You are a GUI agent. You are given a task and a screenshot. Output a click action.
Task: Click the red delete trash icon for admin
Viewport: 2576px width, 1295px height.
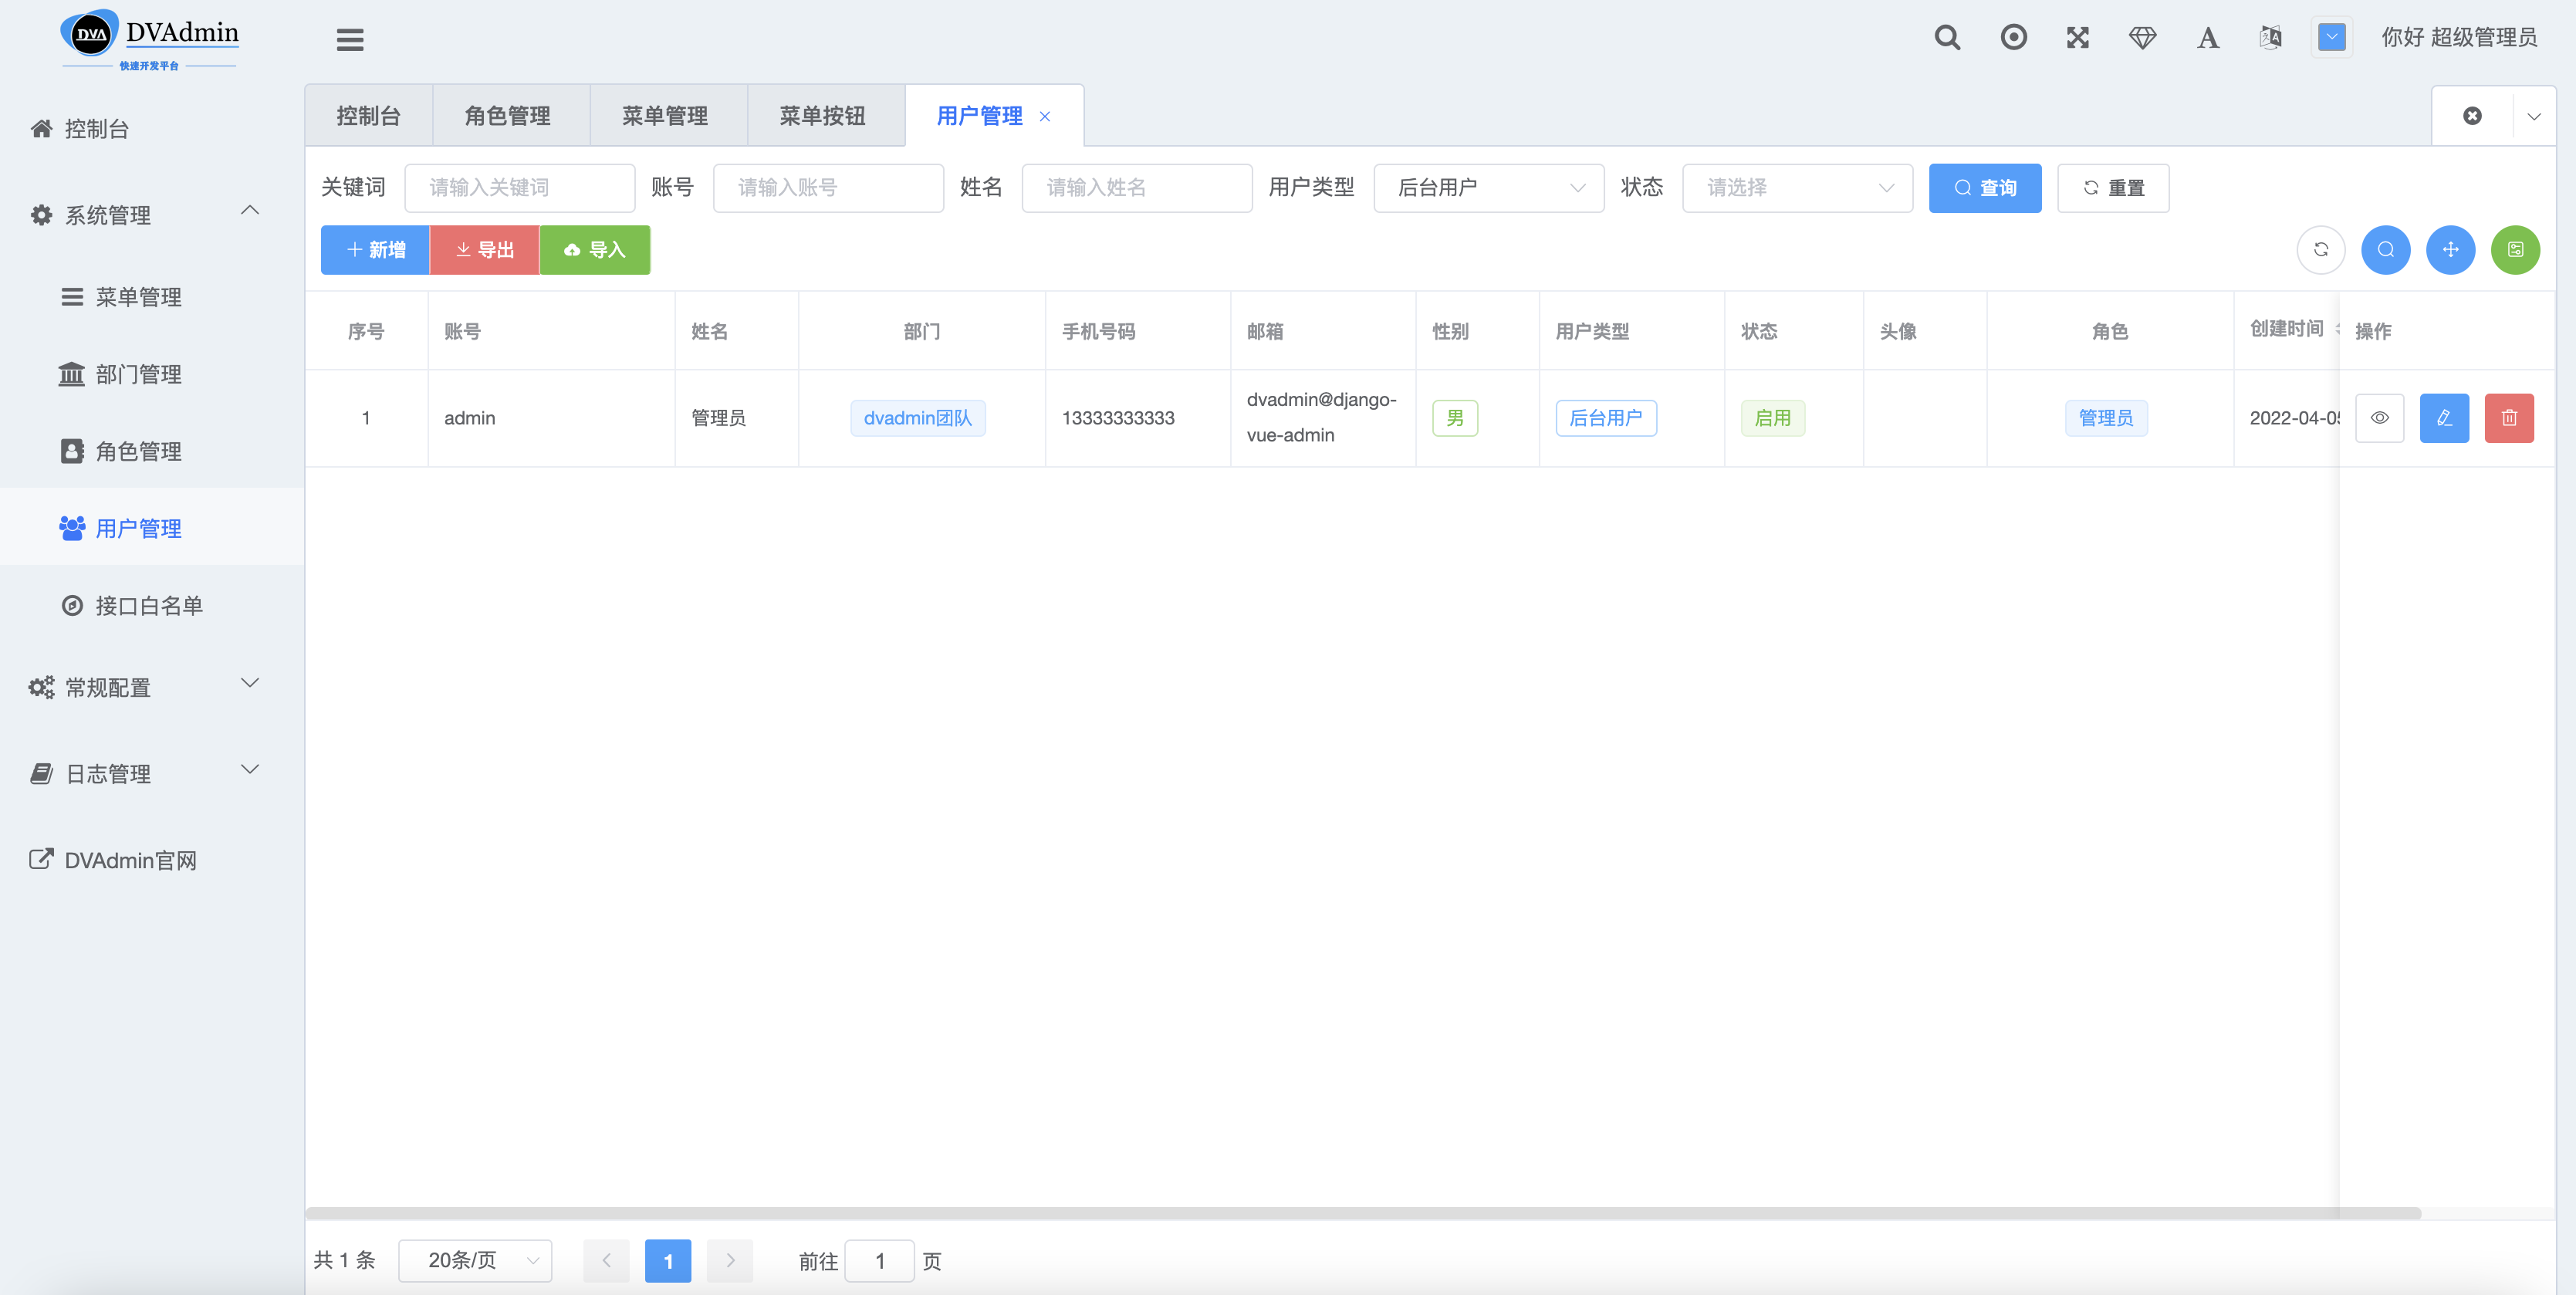[x=2508, y=418]
